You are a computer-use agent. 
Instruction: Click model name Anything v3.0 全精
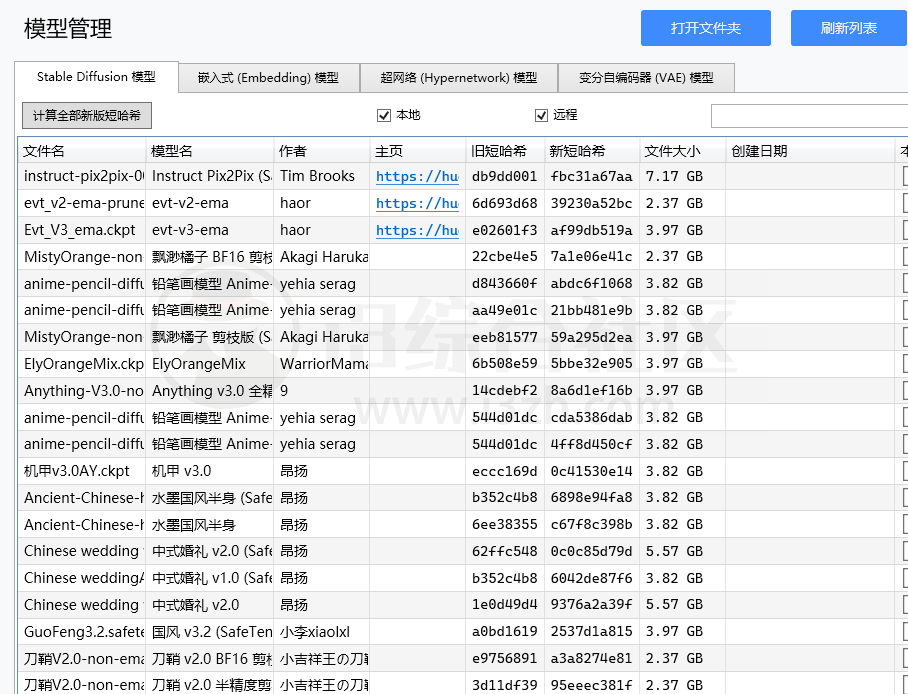coord(210,390)
